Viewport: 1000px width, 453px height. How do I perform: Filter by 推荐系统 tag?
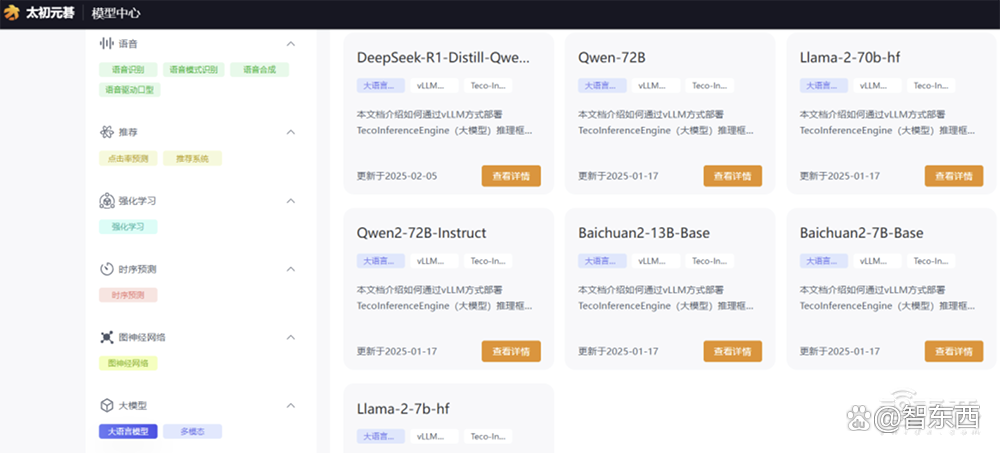tap(193, 158)
